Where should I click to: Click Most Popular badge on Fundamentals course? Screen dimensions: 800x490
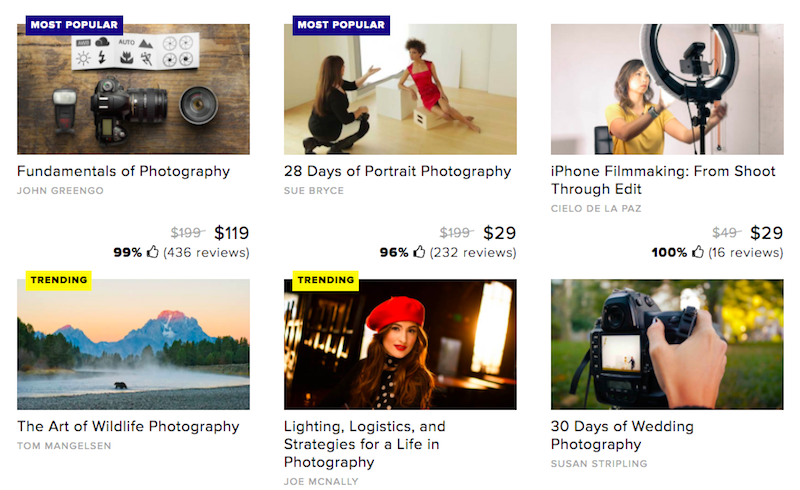click(x=74, y=25)
